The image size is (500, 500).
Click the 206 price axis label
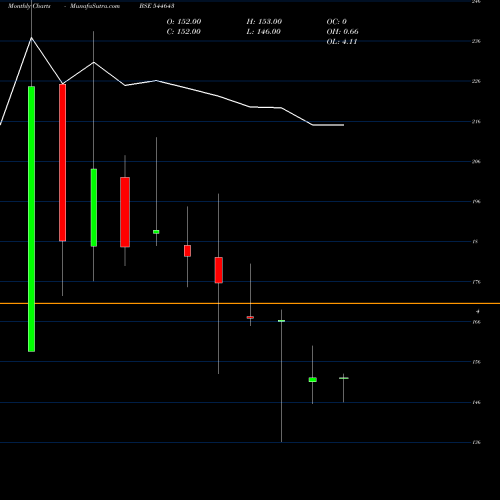point(476,161)
